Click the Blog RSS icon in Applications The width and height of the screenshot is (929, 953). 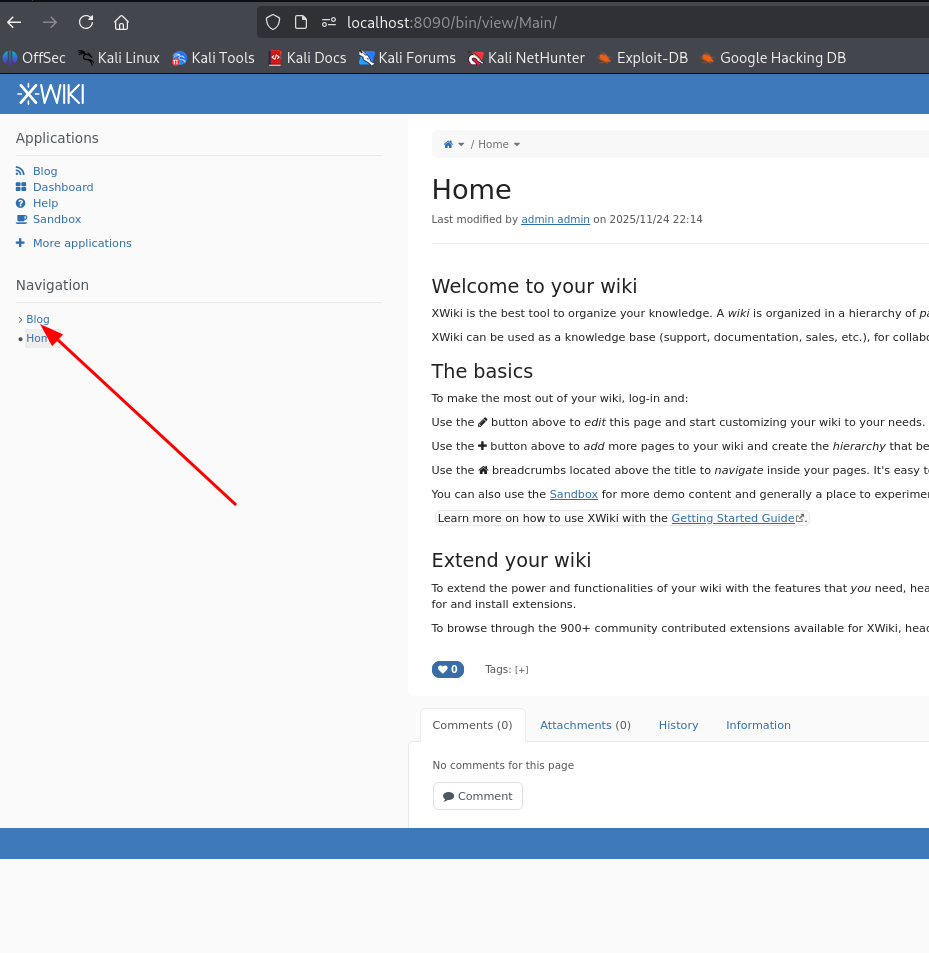coord(21,171)
